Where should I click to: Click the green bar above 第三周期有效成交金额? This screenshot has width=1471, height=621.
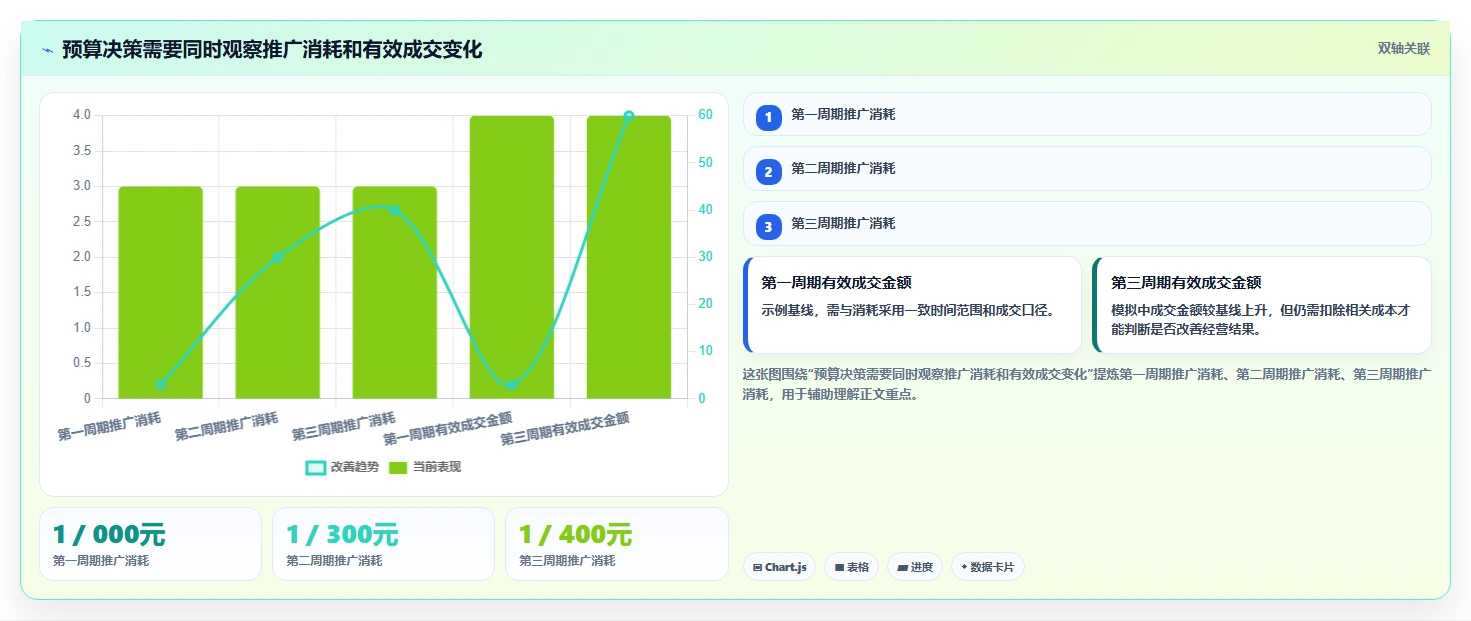[628, 257]
